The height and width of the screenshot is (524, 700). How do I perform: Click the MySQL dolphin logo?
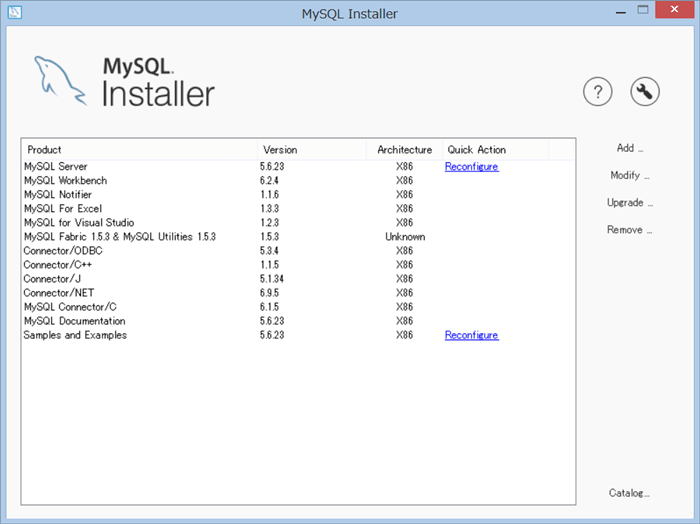tap(59, 81)
